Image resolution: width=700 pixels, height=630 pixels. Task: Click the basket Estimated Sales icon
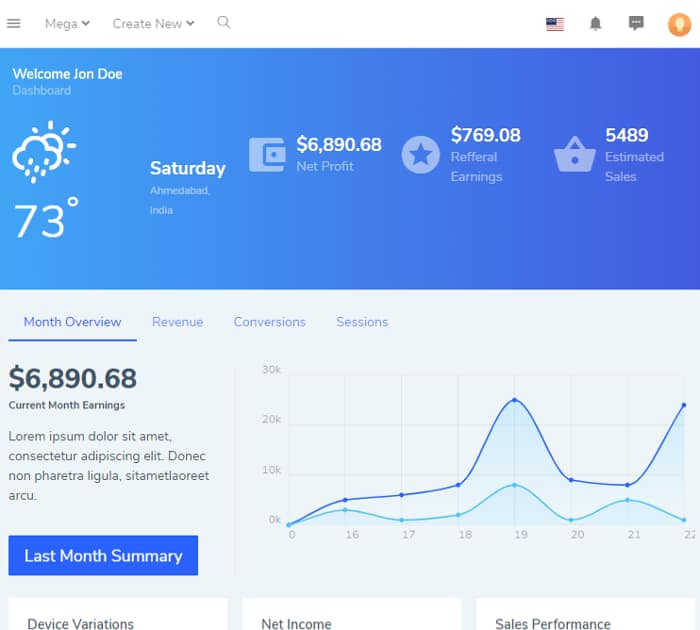[x=574, y=155]
